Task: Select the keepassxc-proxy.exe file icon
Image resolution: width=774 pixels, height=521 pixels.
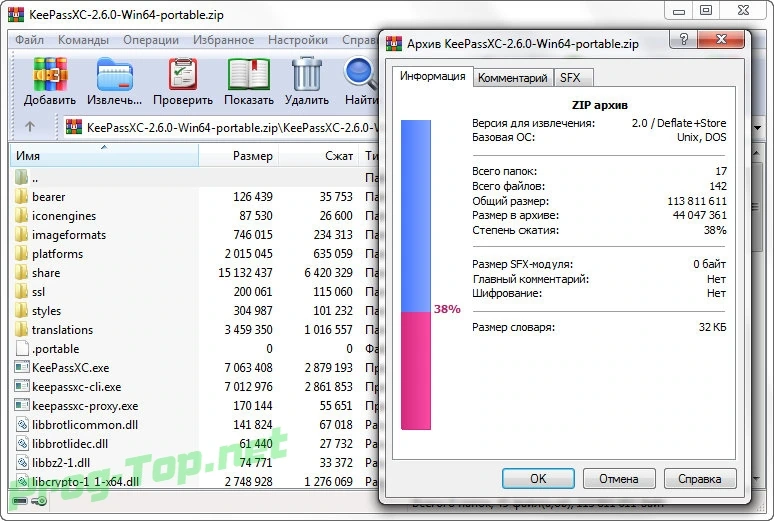Action: tap(22, 405)
